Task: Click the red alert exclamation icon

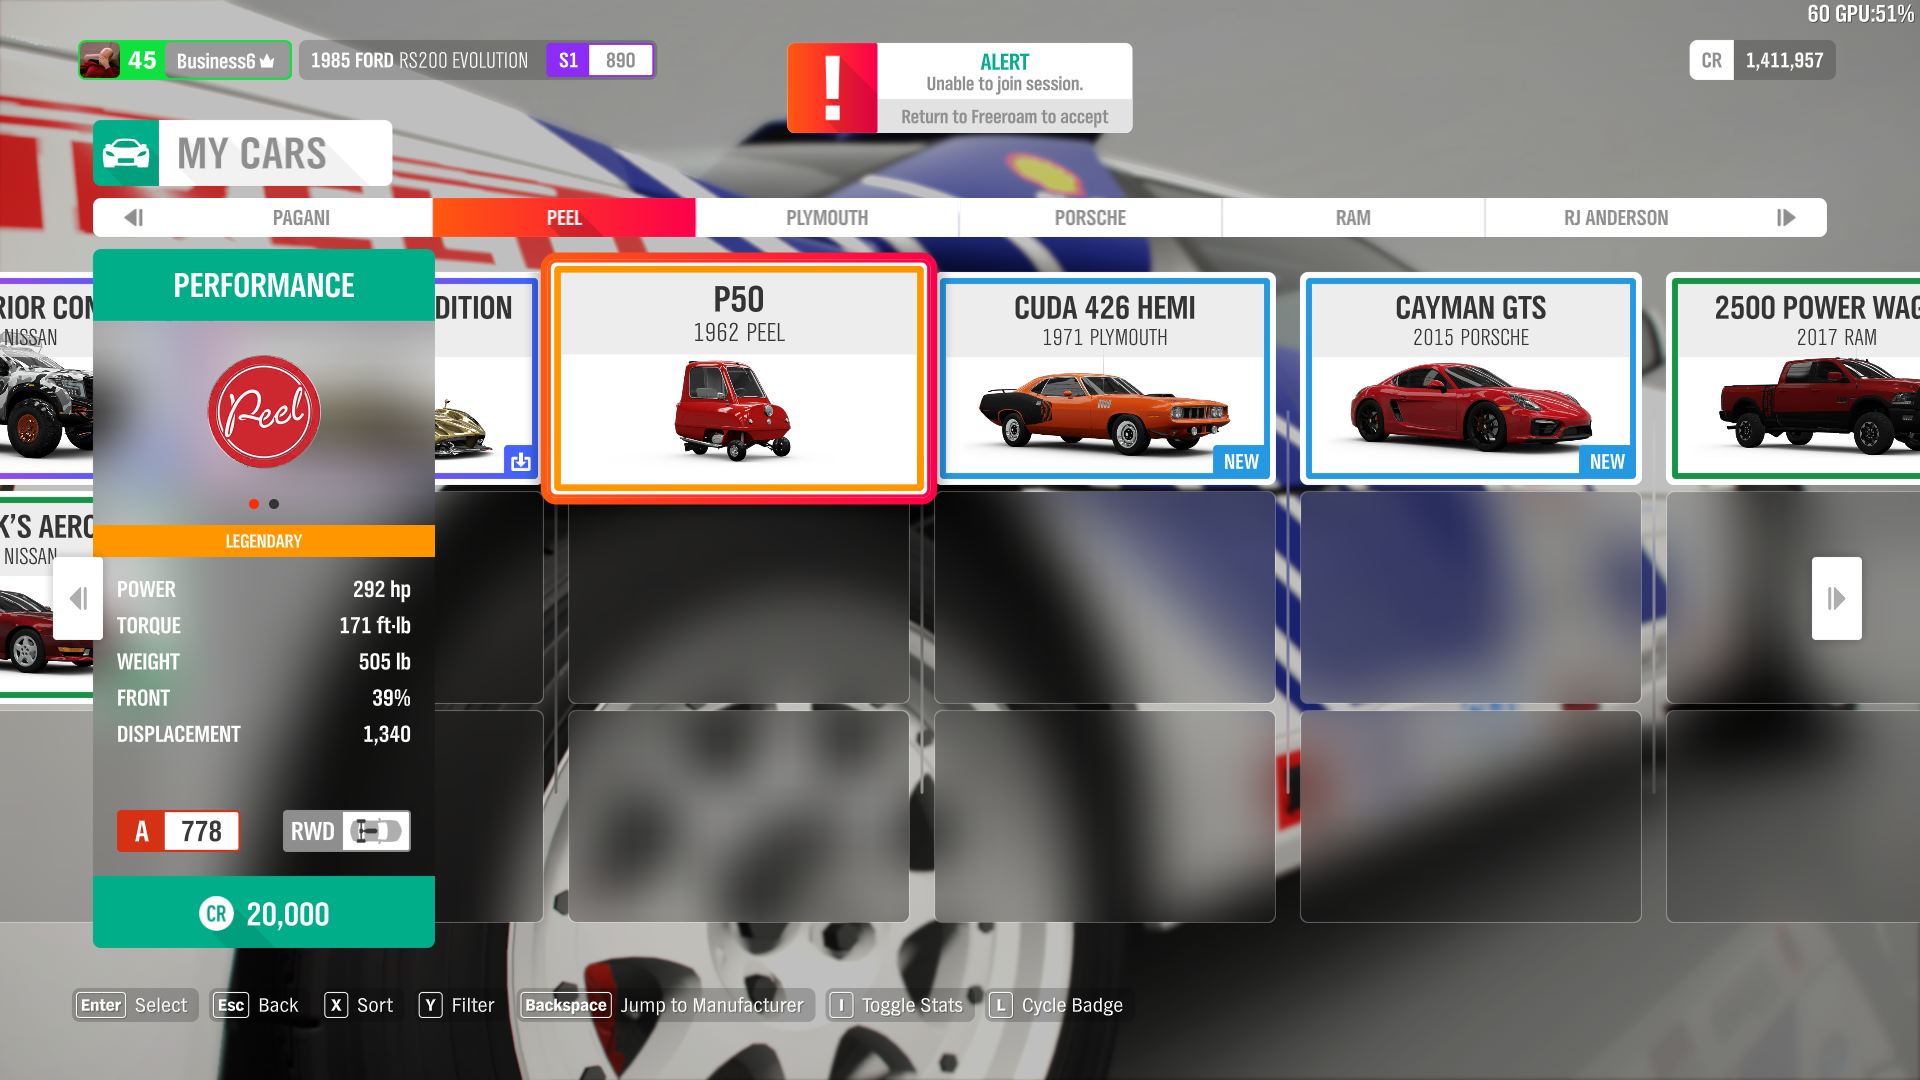Action: click(832, 88)
